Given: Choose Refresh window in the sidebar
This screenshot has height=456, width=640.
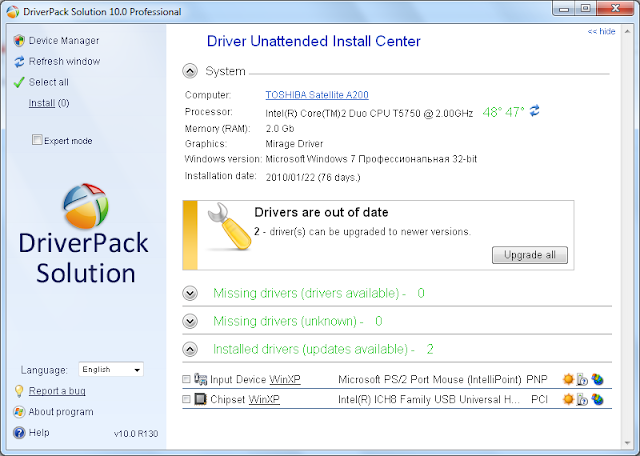Looking at the screenshot, I should click(x=64, y=61).
